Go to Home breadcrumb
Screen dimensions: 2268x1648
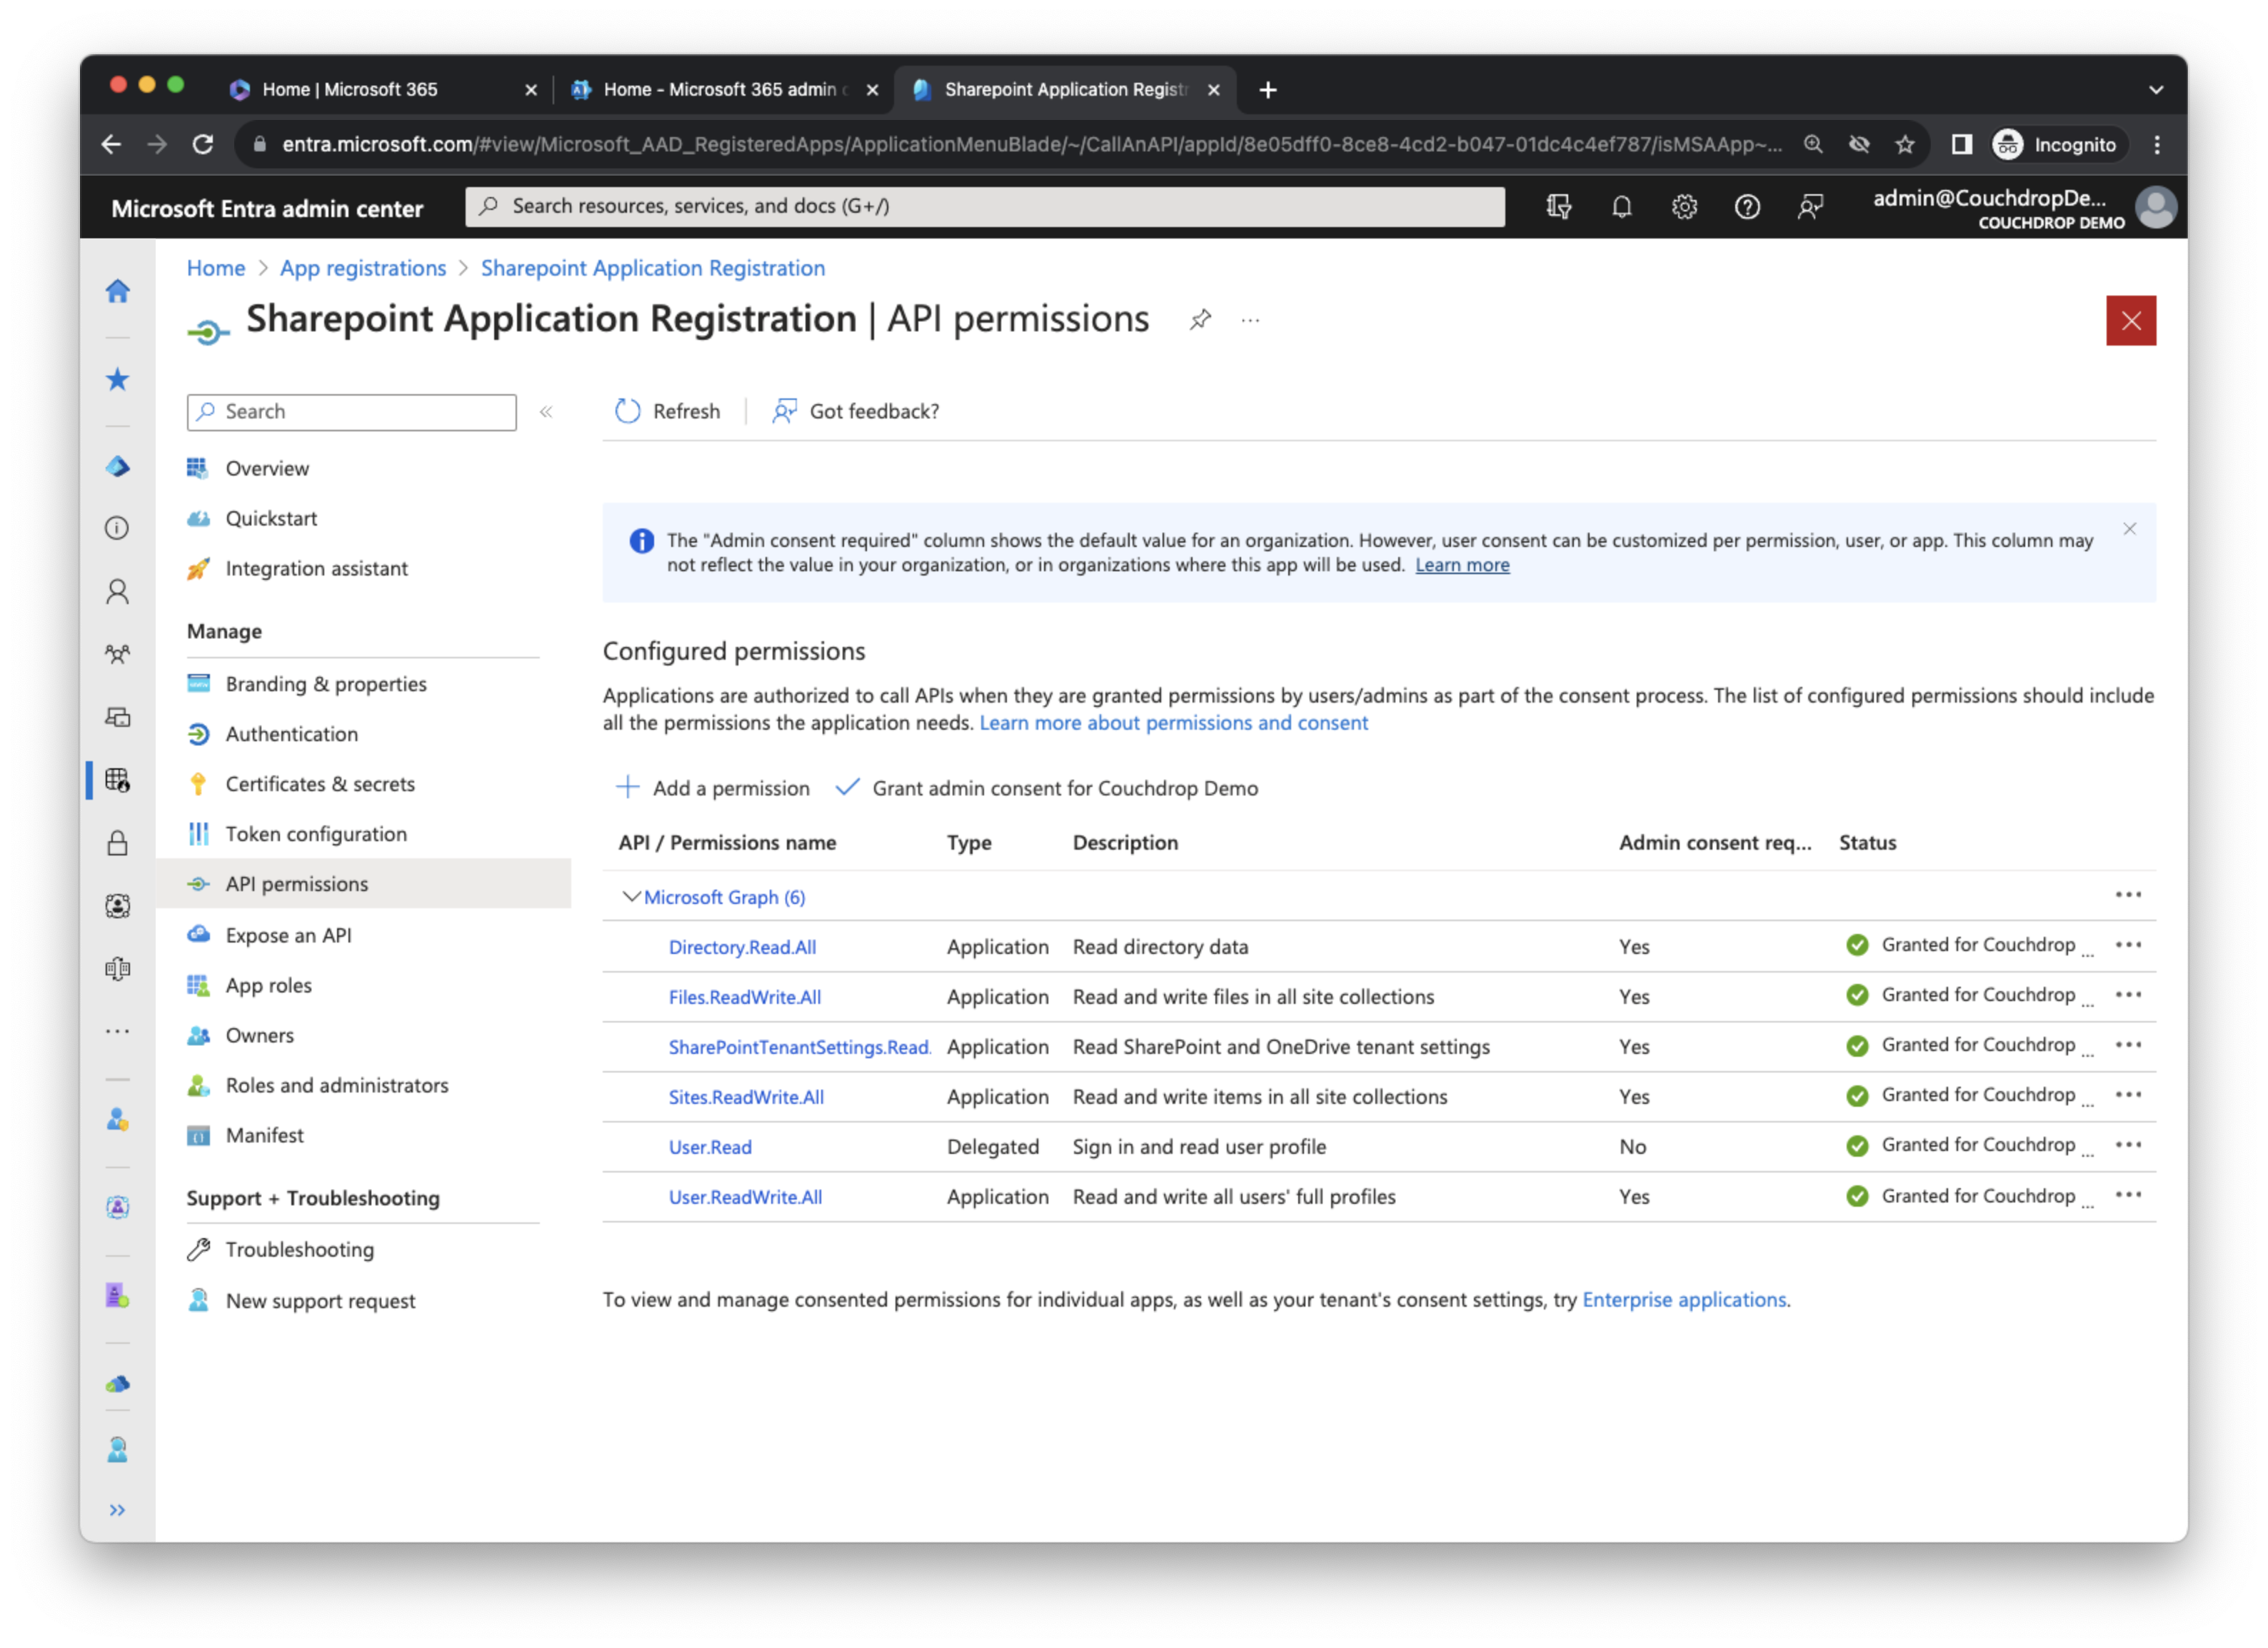pyautogui.click(x=216, y=268)
